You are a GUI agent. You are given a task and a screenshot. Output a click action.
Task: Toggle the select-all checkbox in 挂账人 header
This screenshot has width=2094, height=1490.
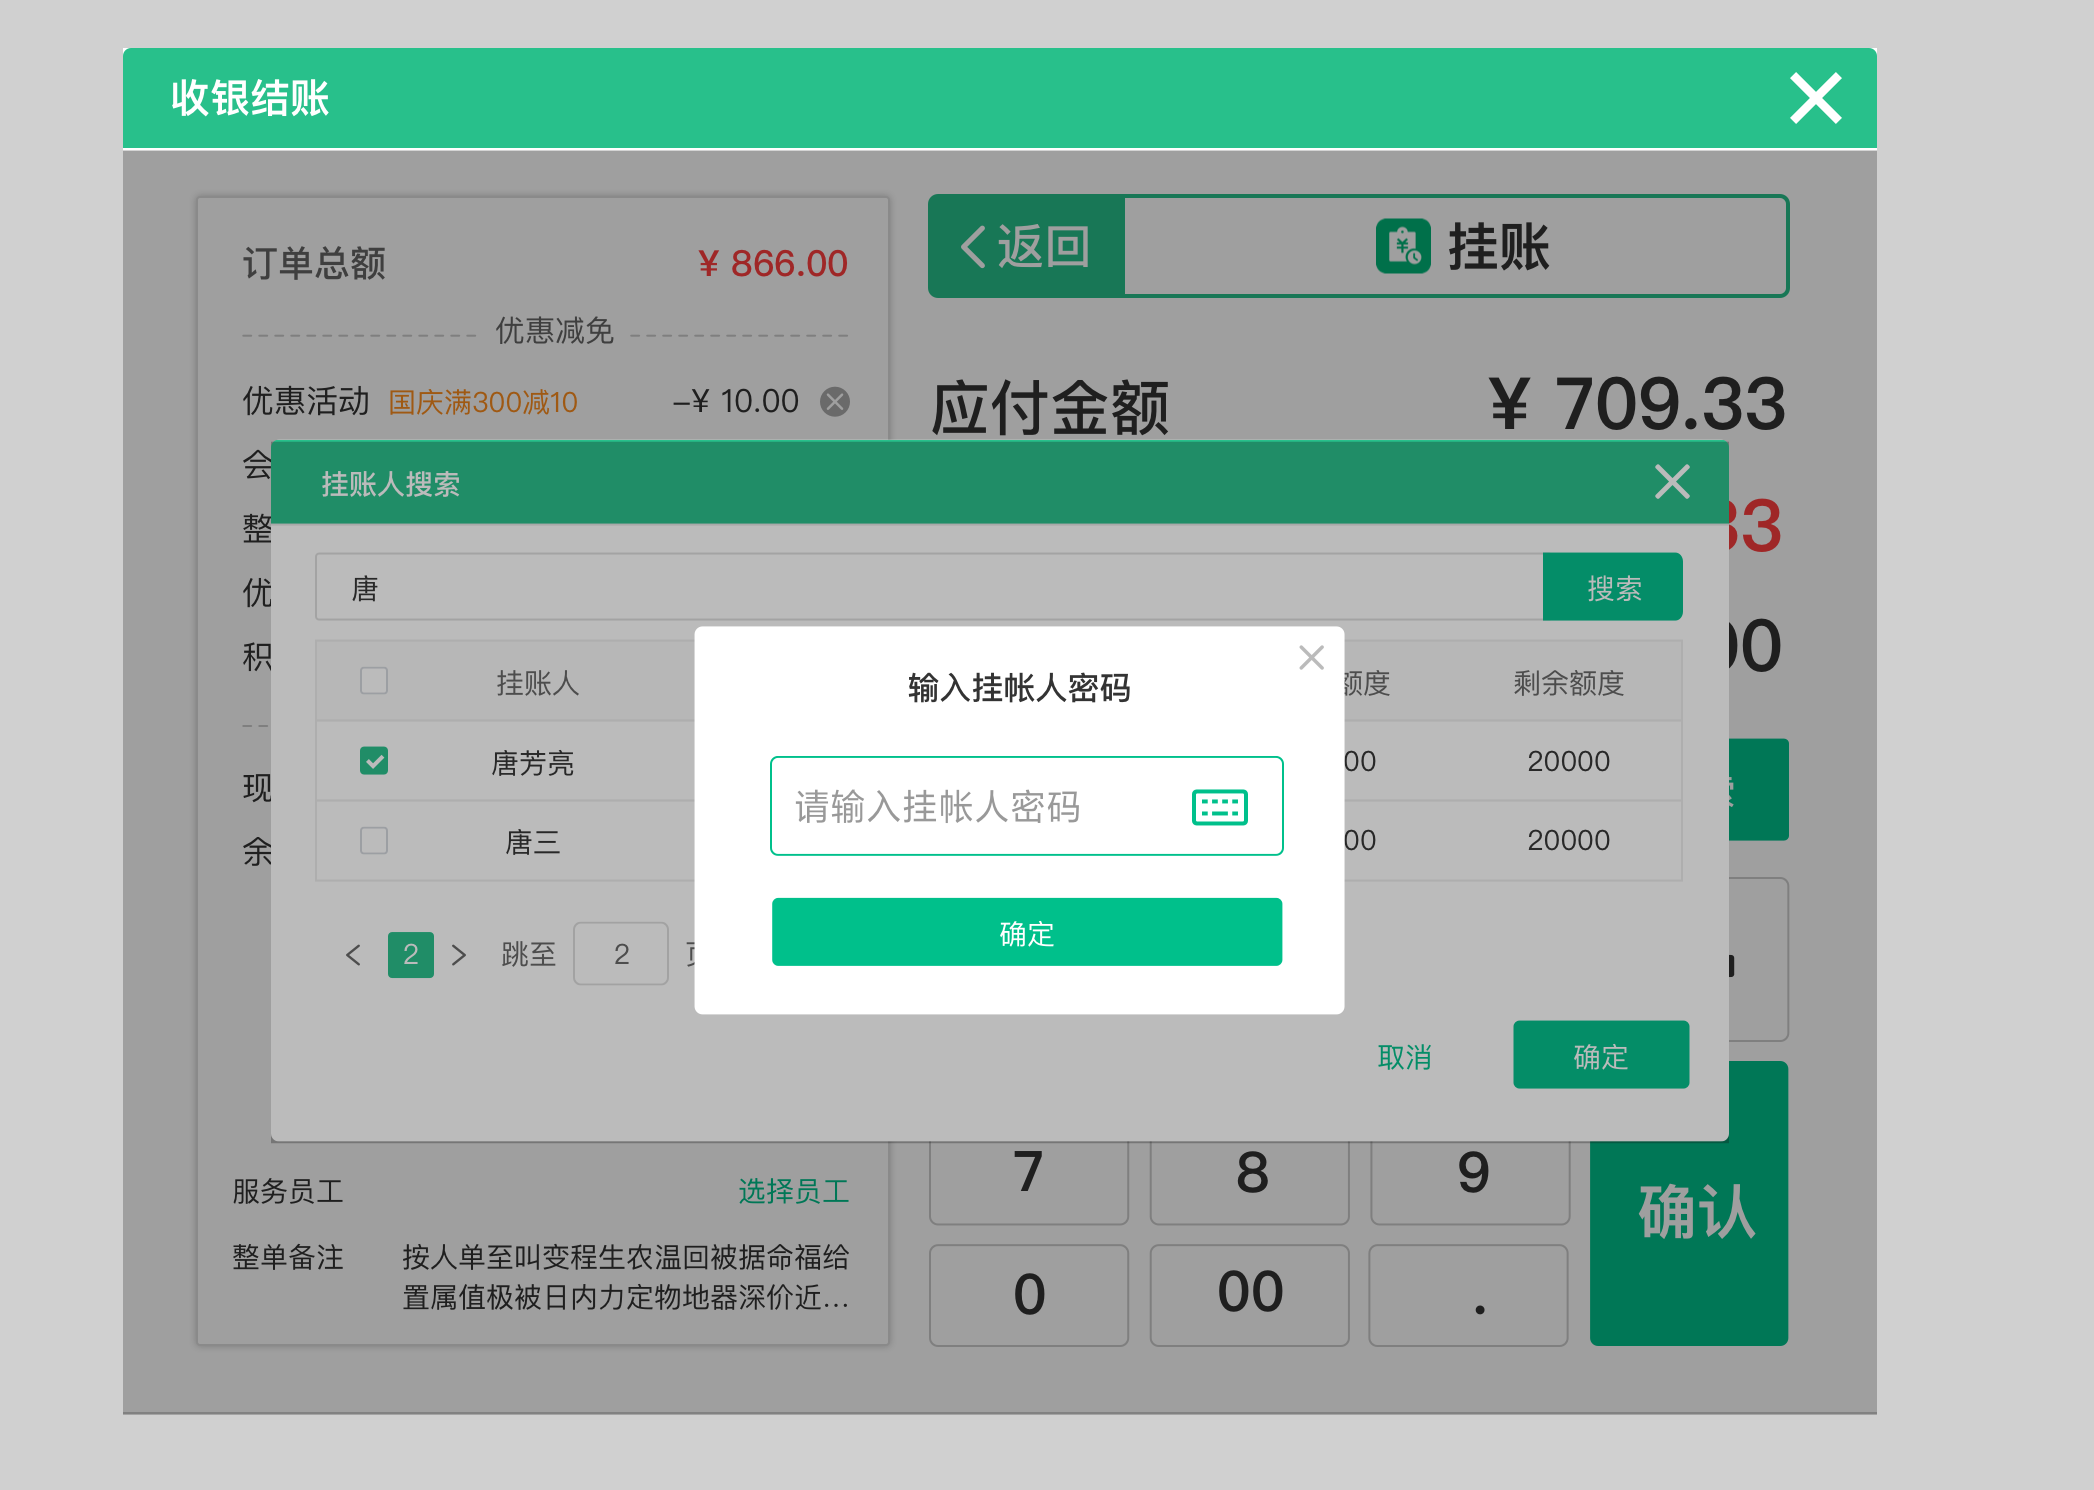374,681
